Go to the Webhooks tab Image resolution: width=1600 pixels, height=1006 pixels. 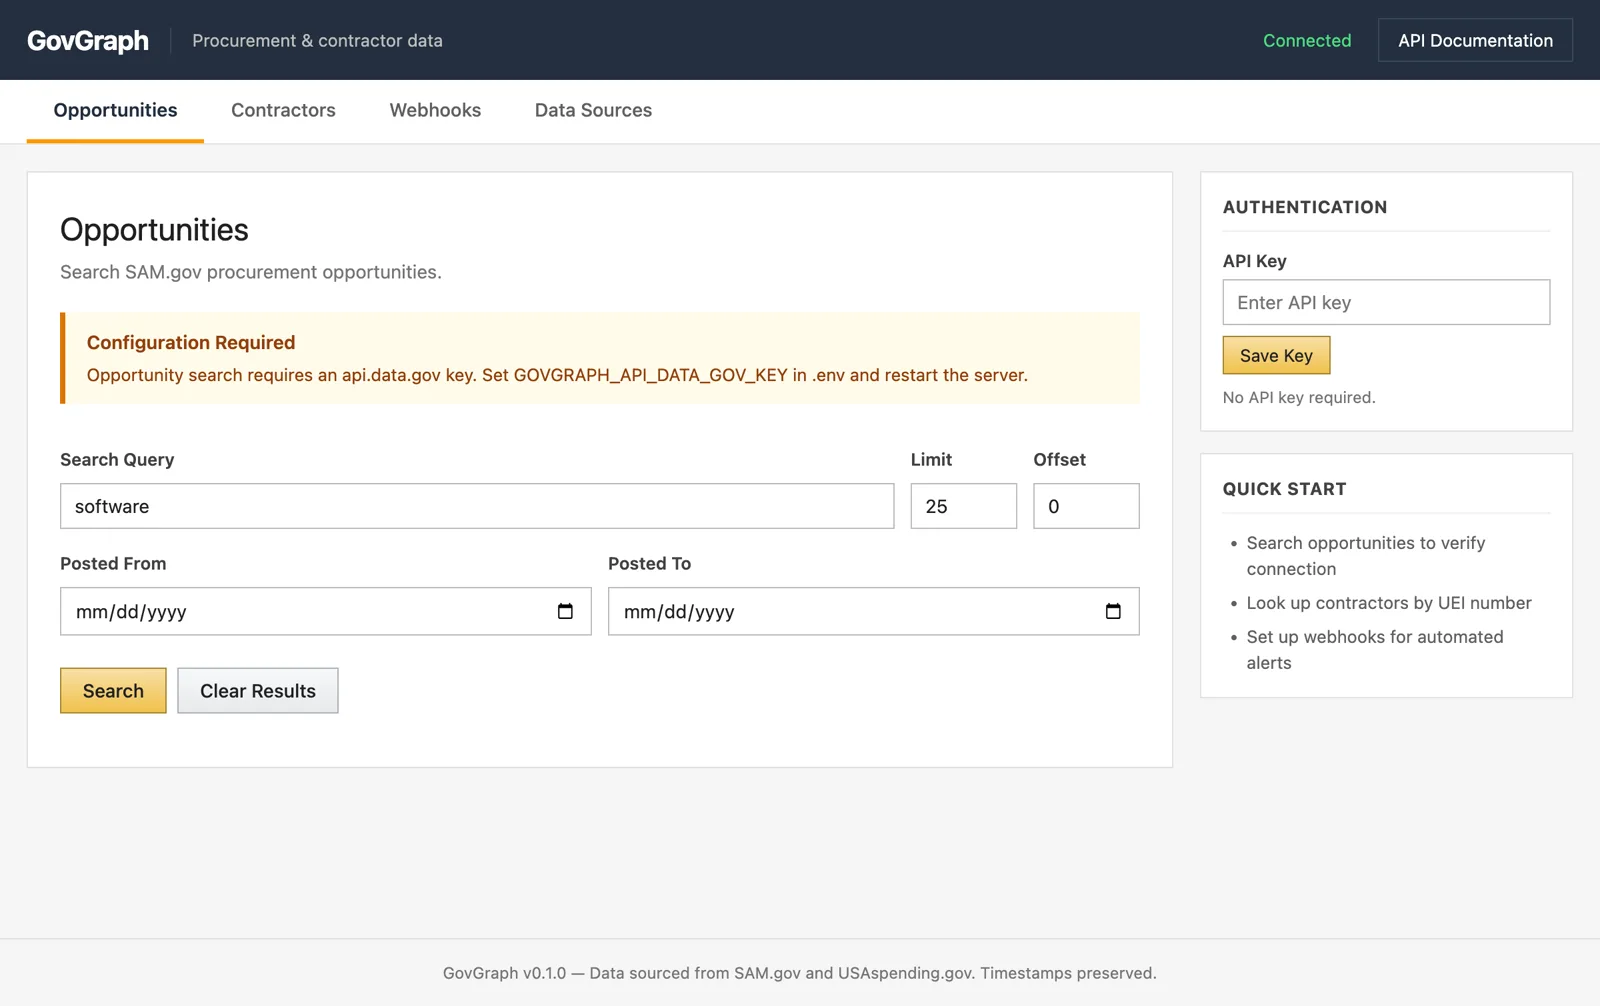(435, 110)
